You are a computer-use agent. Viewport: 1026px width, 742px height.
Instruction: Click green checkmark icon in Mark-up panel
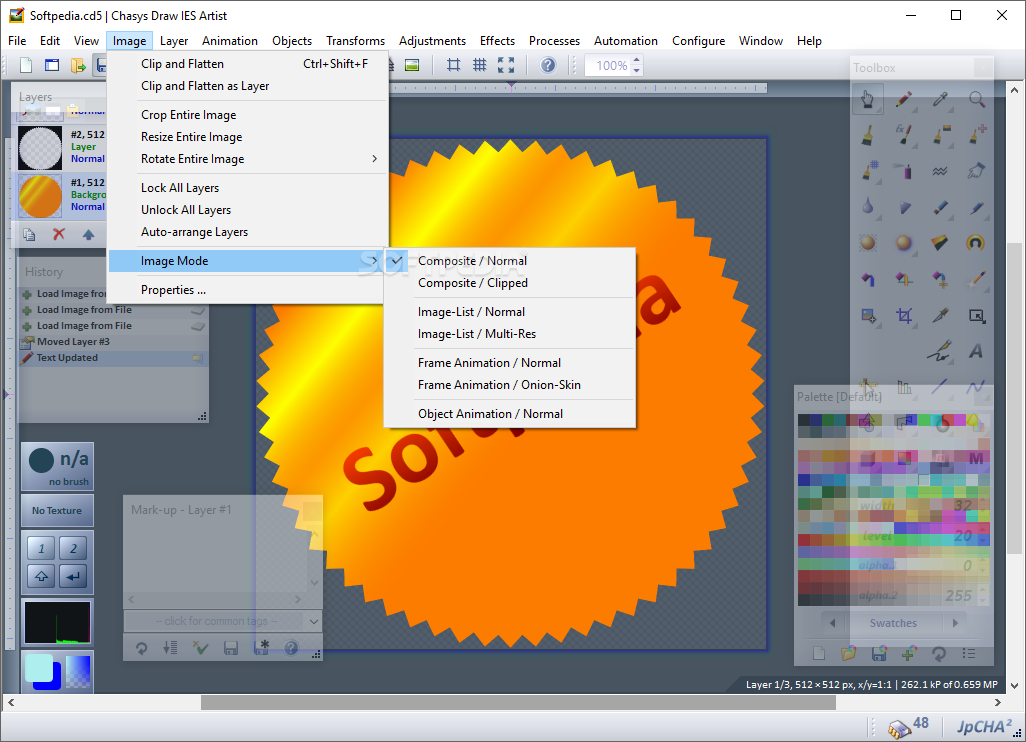pos(200,648)
